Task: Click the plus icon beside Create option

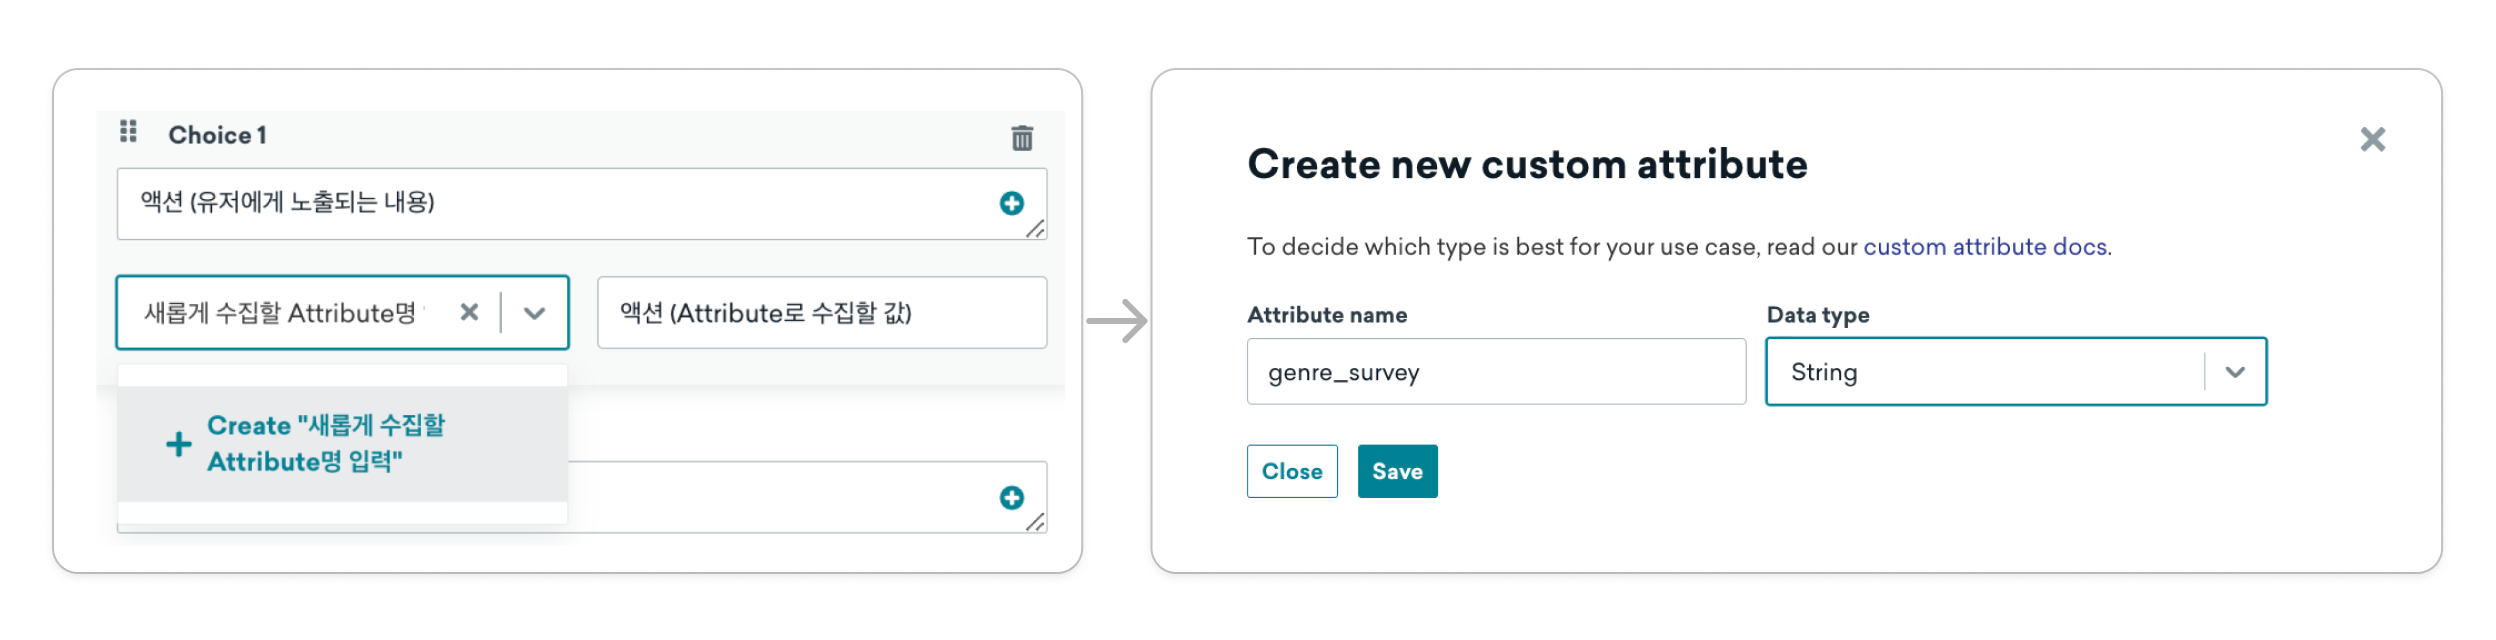Action: 178,444
